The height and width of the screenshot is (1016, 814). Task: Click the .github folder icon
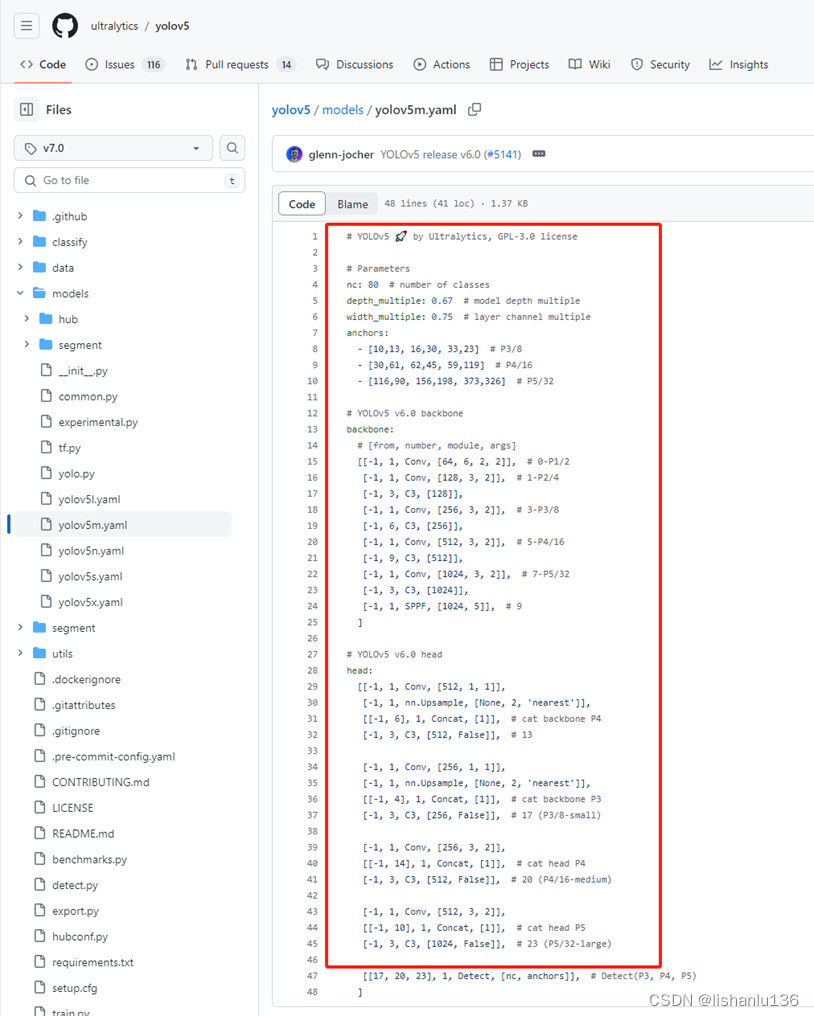click(x=40, y=216)
